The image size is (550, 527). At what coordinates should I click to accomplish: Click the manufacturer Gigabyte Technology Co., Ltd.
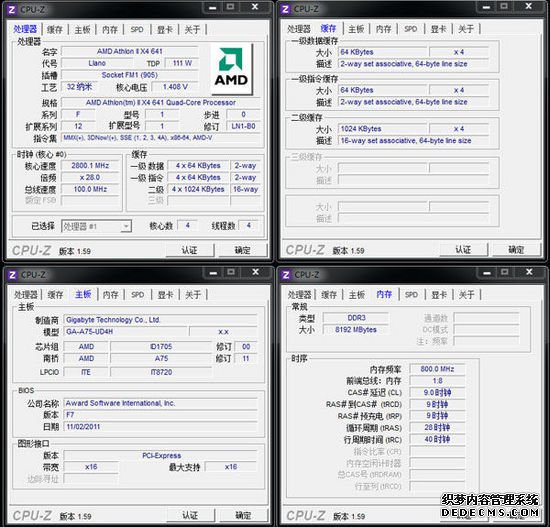pyautogui.click(x=160, y=320)
